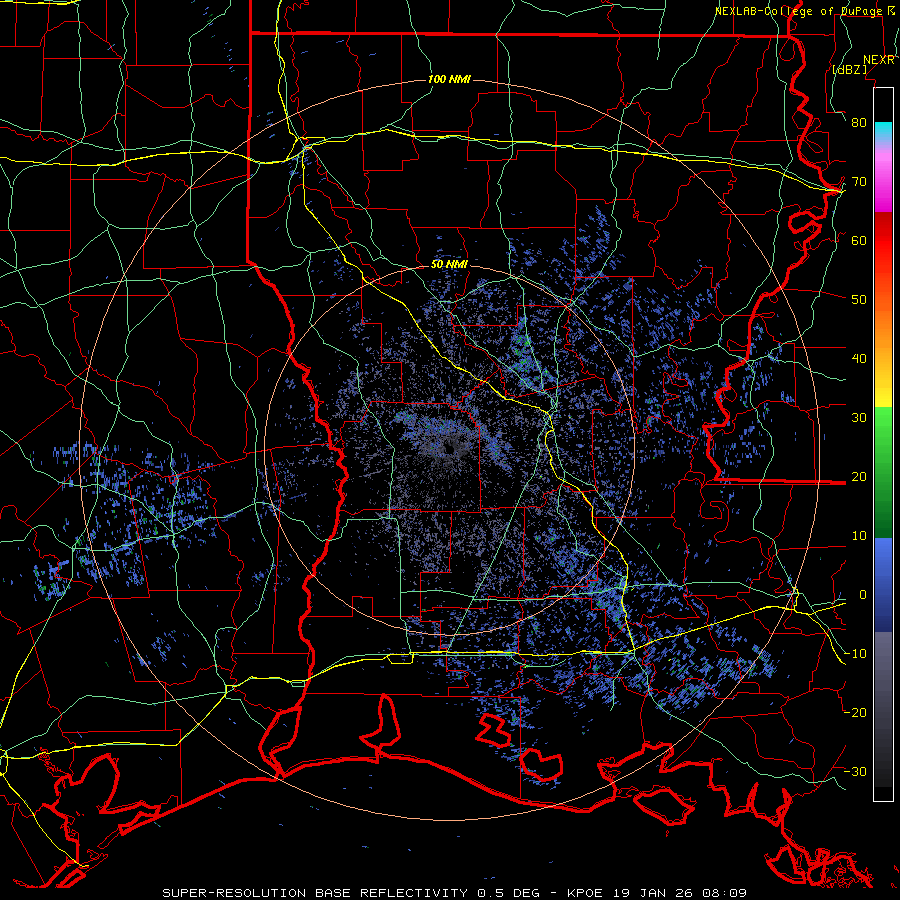Click the 100 NMI range ring label
This screenshot has width=900, height=900.
coord(449,79)
